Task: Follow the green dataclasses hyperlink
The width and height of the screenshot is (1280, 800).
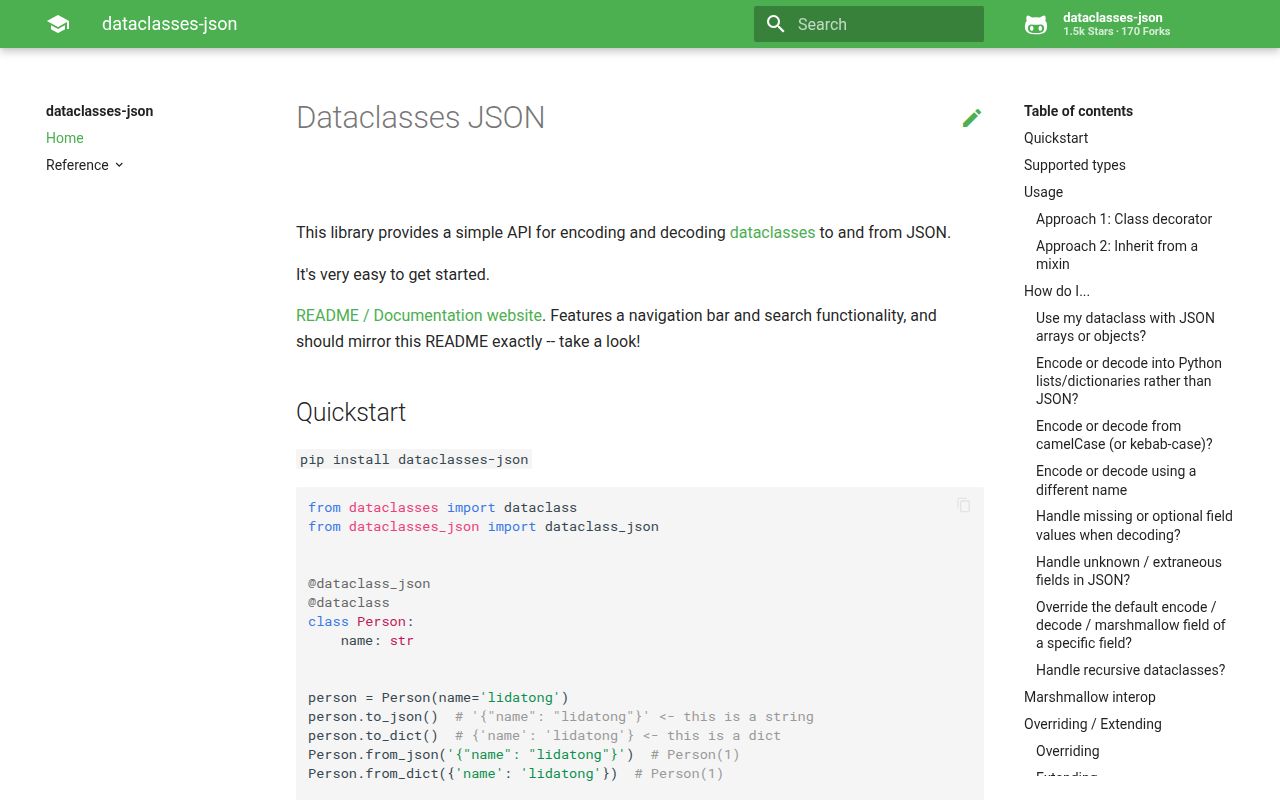Action: (x=772, y=232)
